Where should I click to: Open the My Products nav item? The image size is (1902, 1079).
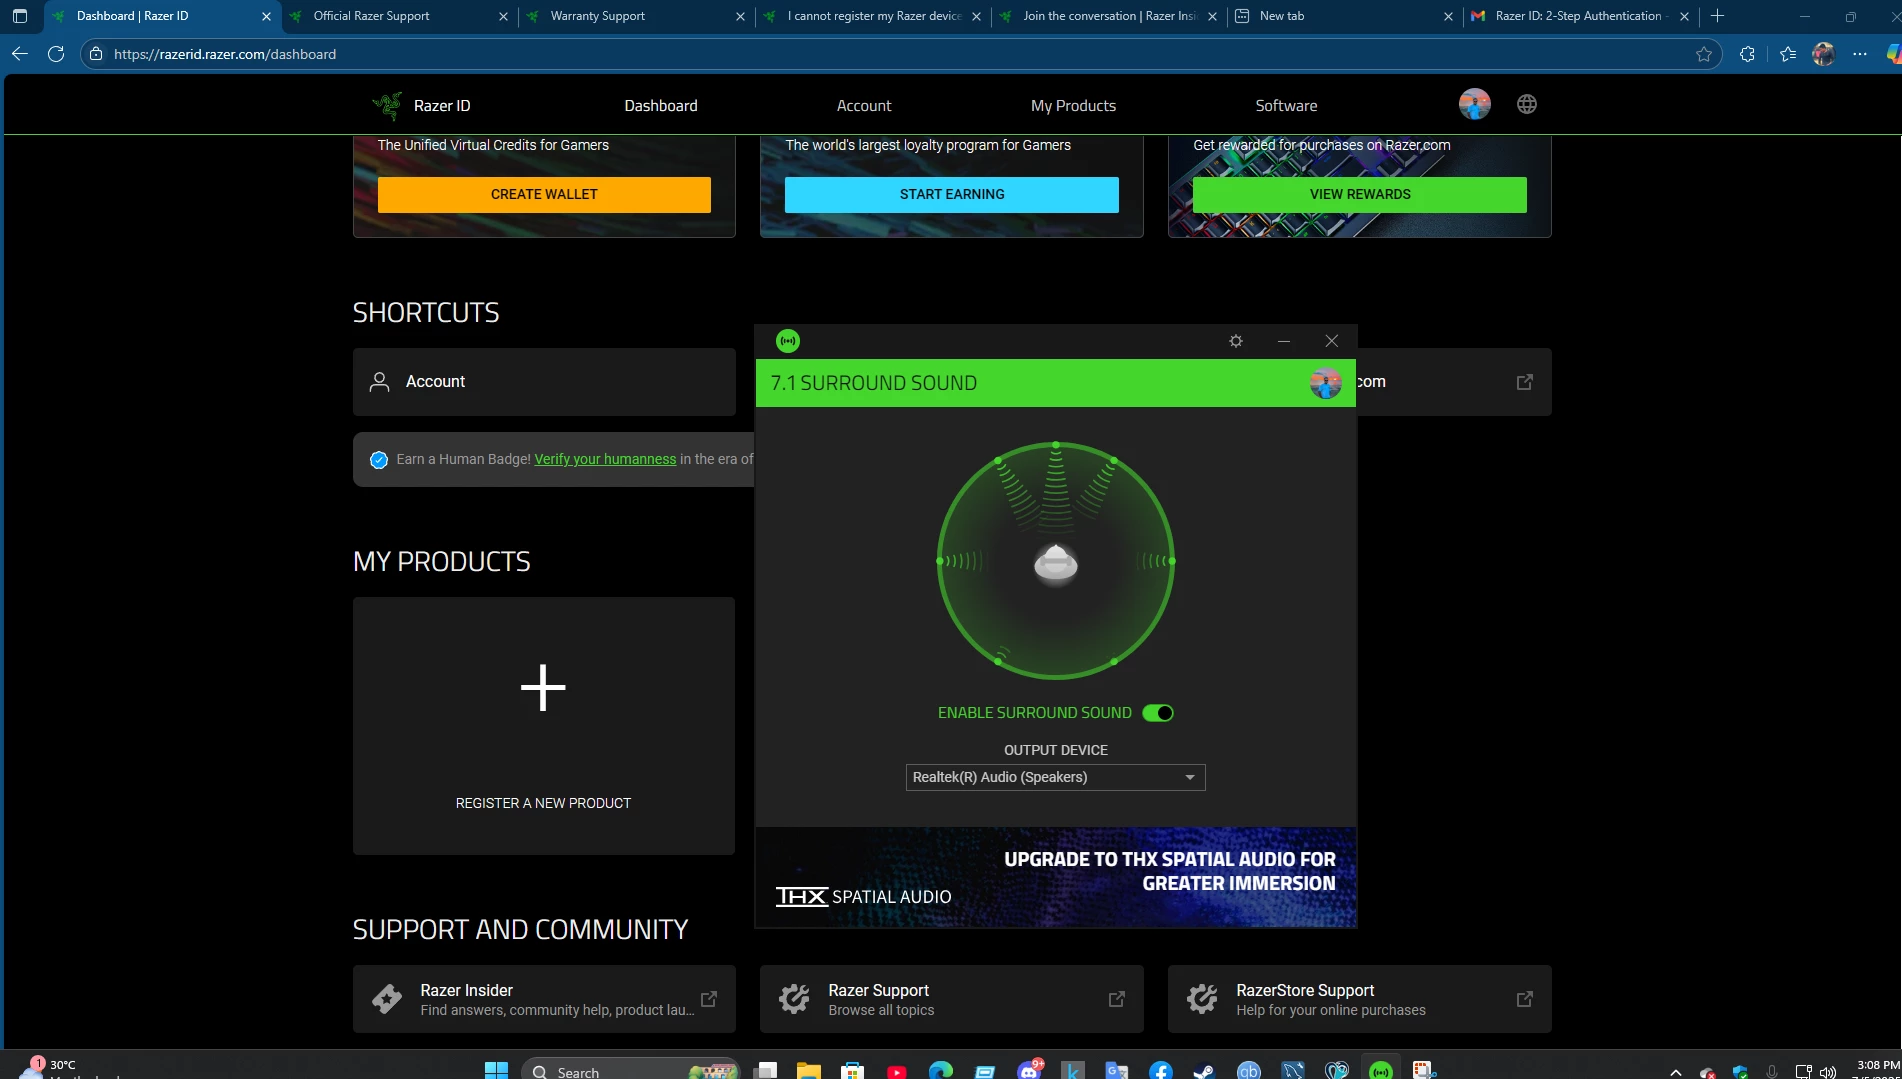pos(1073,106)
